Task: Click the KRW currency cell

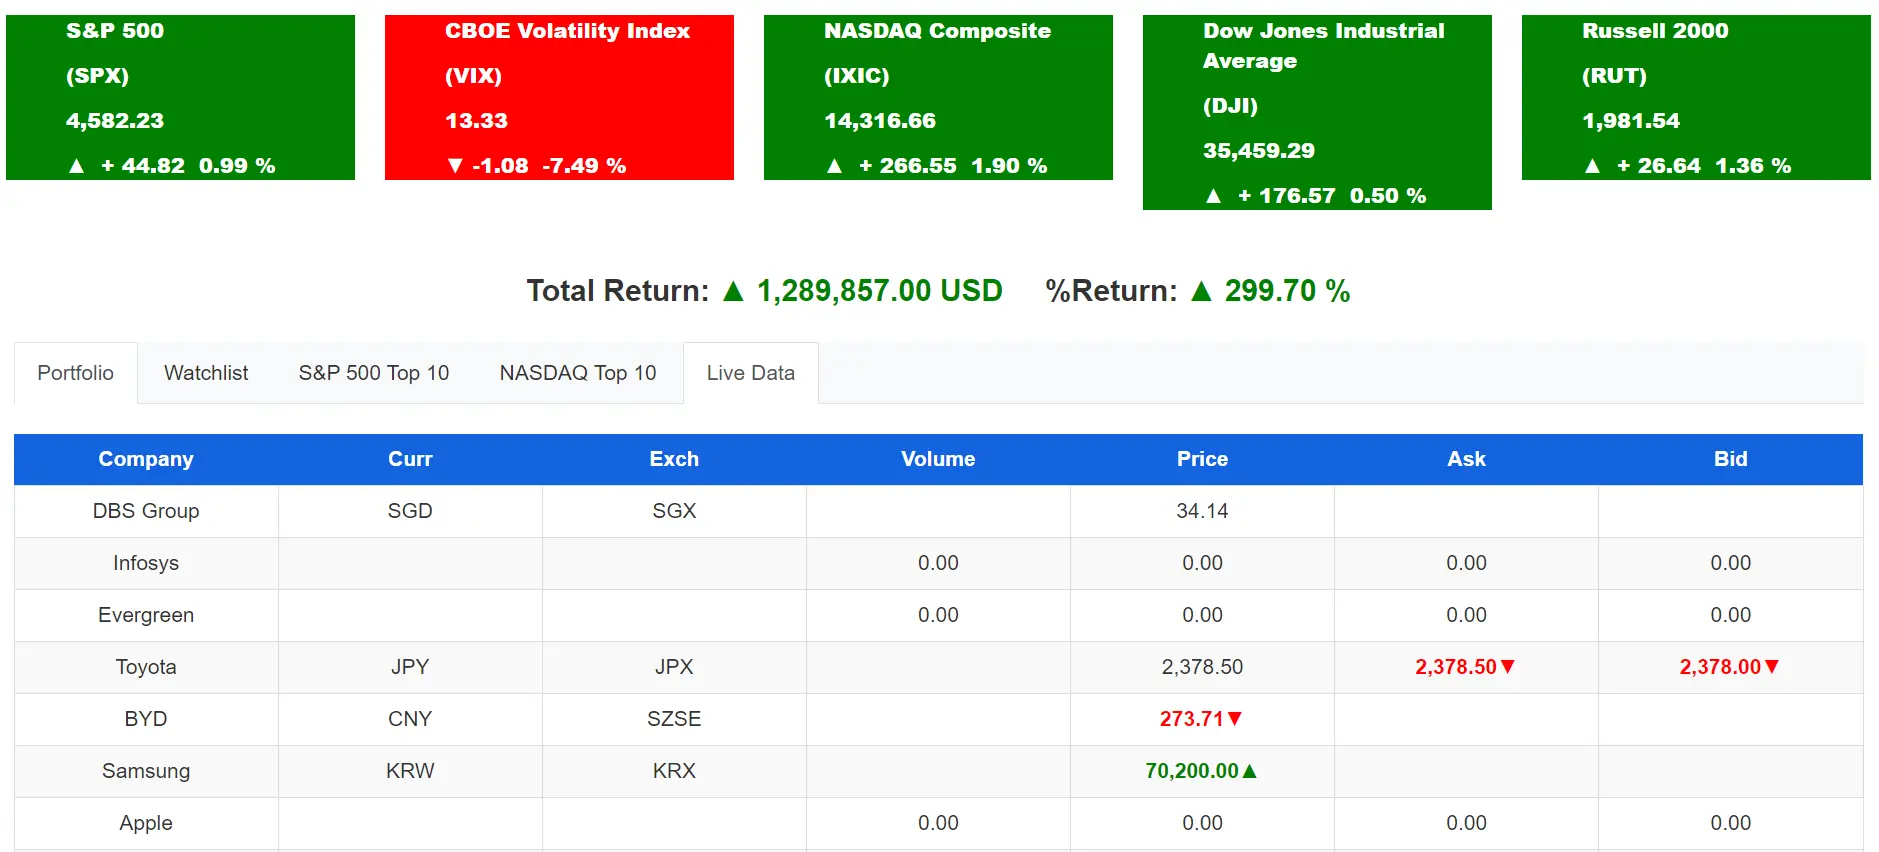Action: pyautogui.click(x=410, y=771)
